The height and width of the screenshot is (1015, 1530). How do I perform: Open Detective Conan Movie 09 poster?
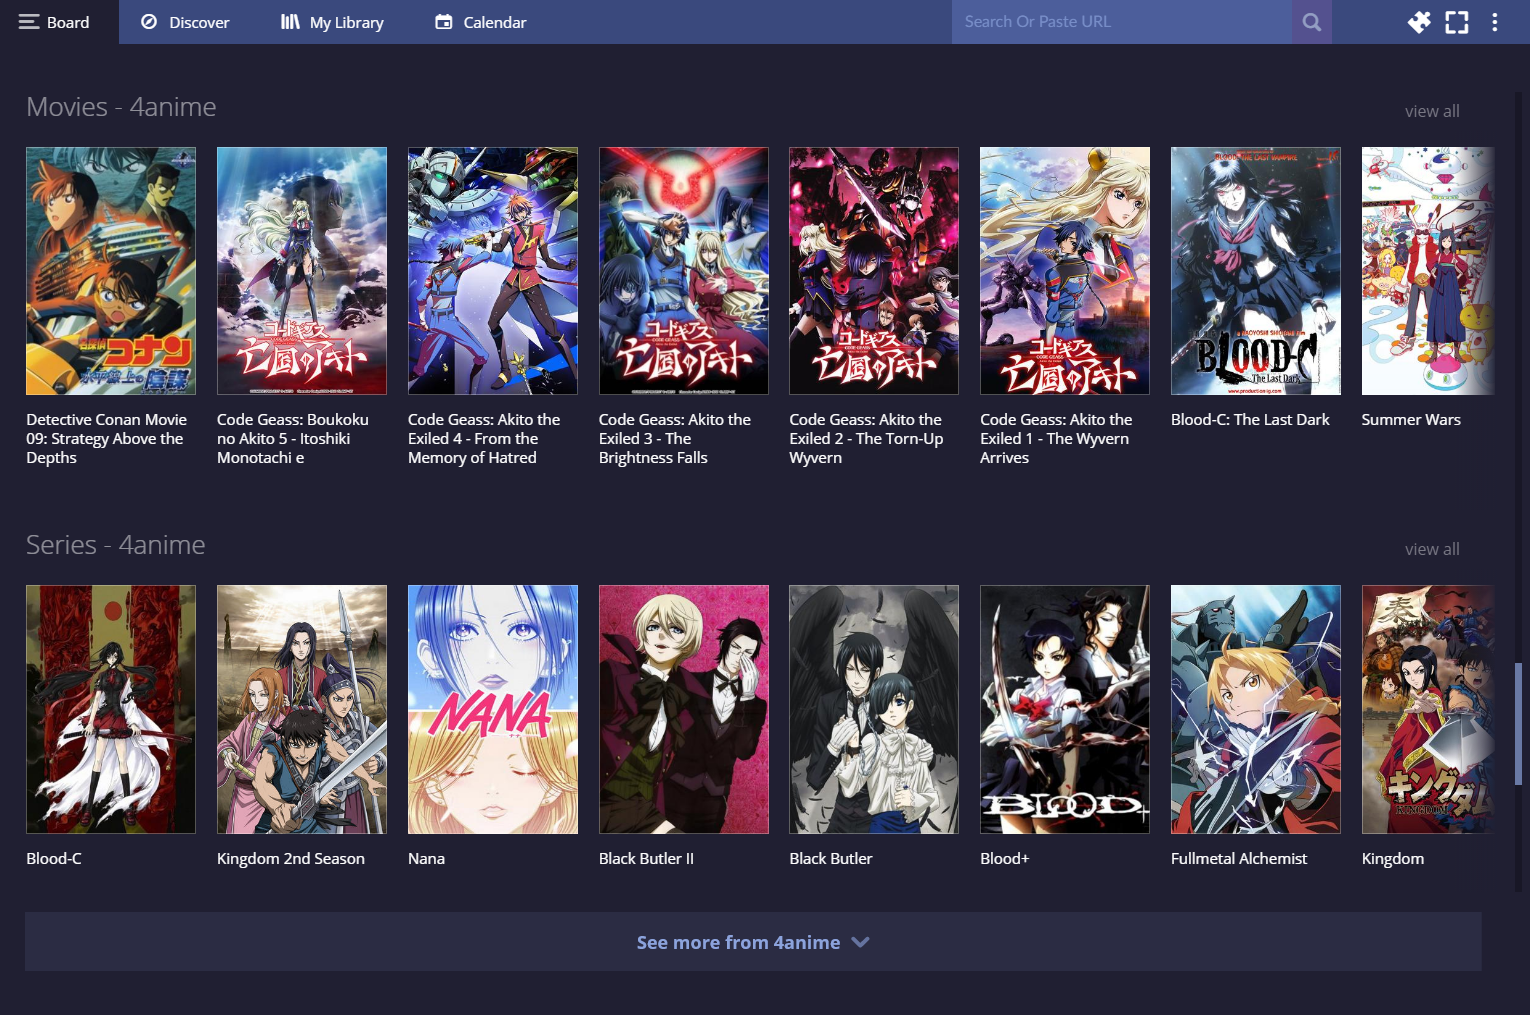[x=111, y=271]
